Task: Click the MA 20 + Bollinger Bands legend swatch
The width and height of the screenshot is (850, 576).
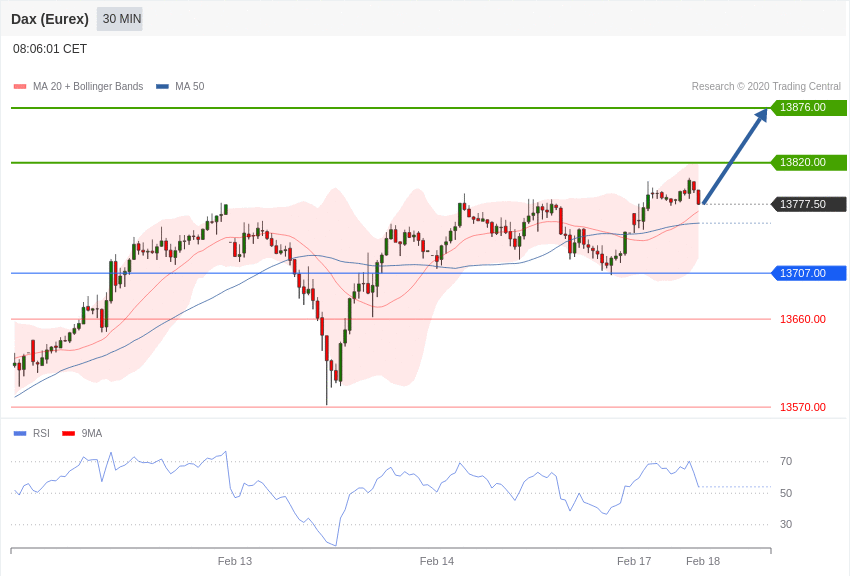Action: [20, 86]
